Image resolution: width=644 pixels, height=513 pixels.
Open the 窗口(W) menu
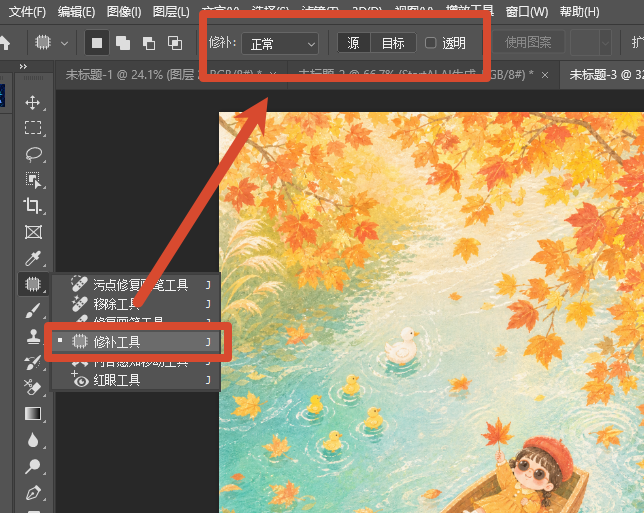click(527, 12)
